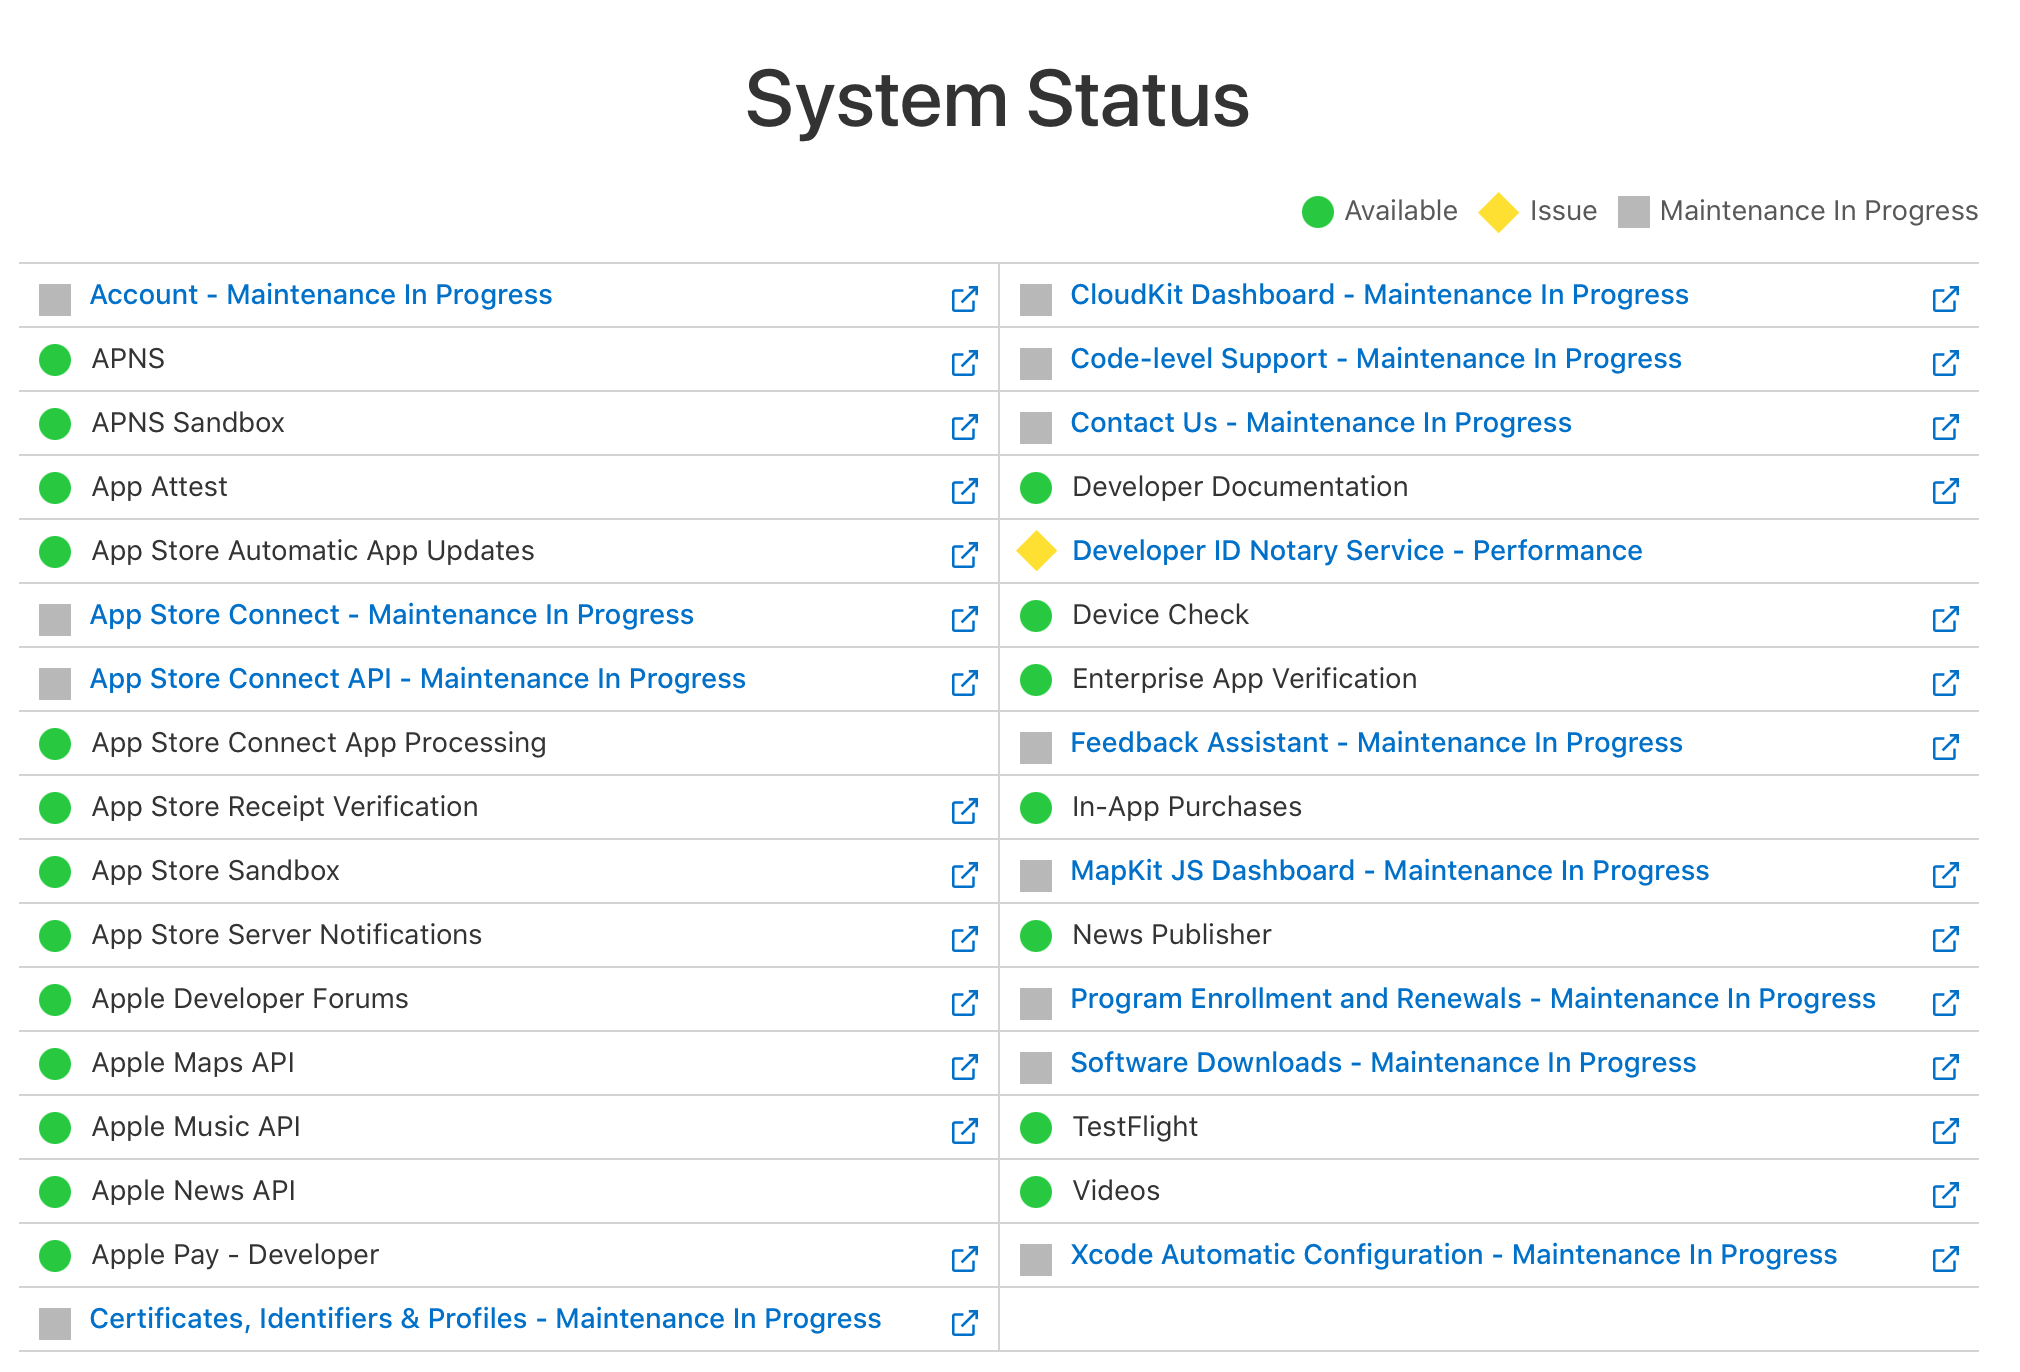Click external link icon beside TestFlight
Viewport: 2020px width, 1372px height.
pos(1945,1130)
